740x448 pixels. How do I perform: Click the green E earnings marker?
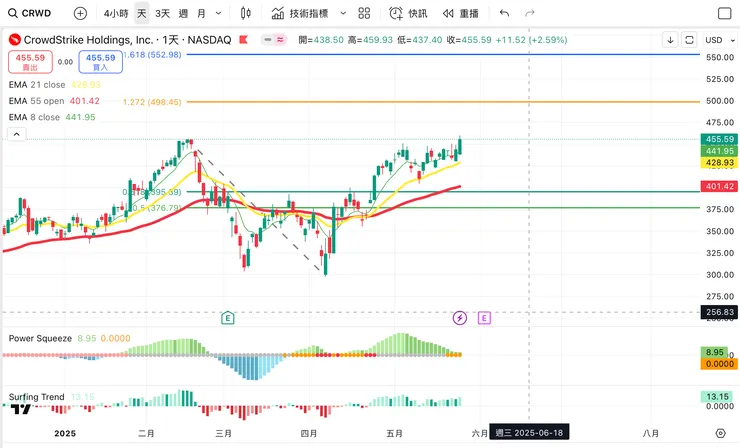click(228, 318)
